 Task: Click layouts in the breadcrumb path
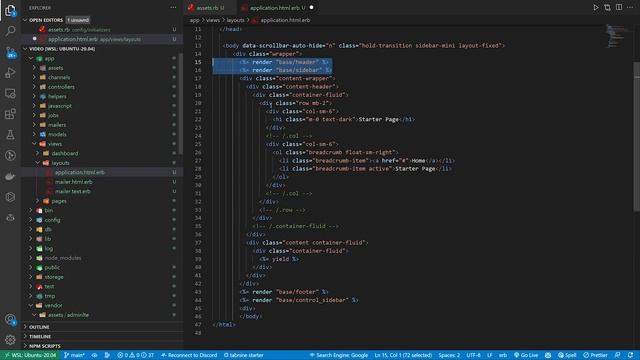pos(236,20)
